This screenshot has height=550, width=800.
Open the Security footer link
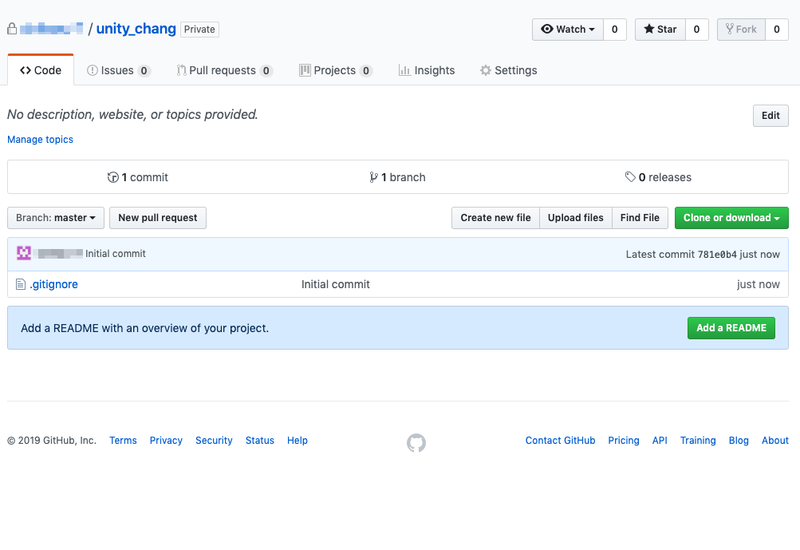click(214, 440)
